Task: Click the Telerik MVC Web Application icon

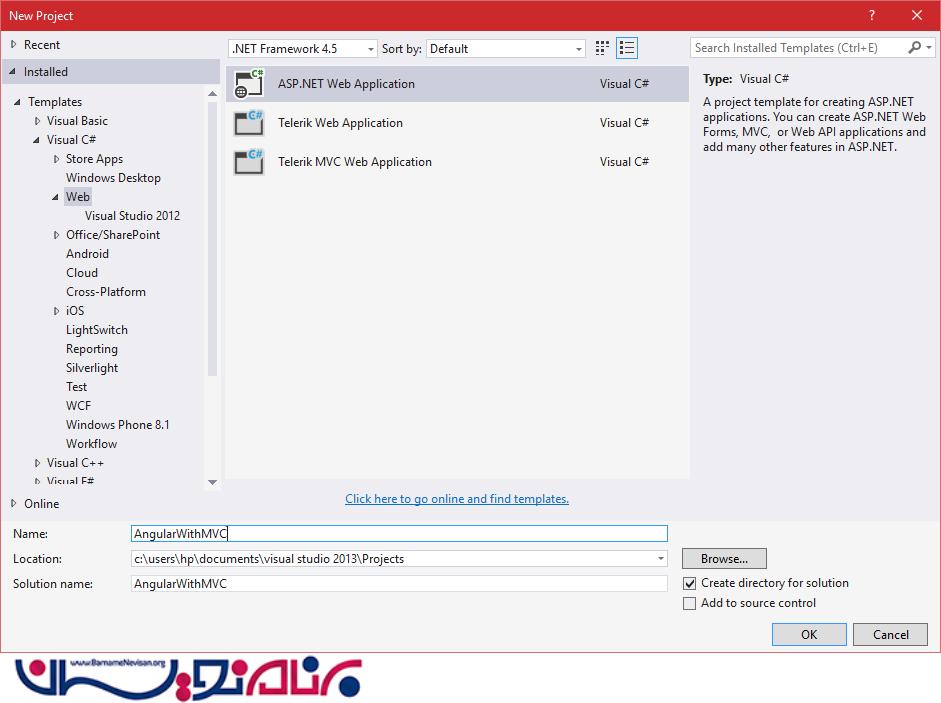Action: click(248, 162)
